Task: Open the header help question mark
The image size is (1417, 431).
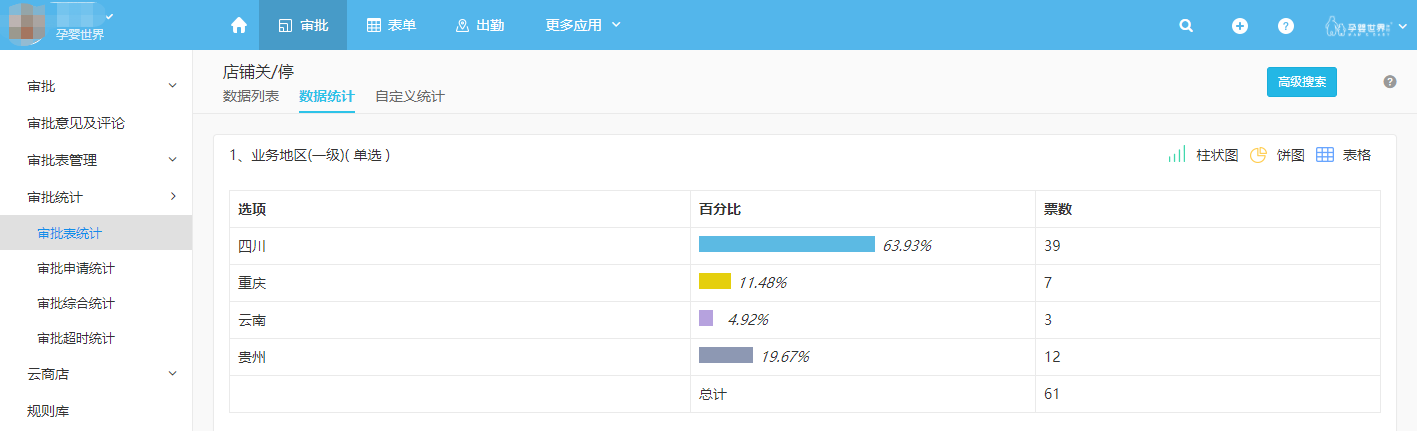Action: (1286, 26)
